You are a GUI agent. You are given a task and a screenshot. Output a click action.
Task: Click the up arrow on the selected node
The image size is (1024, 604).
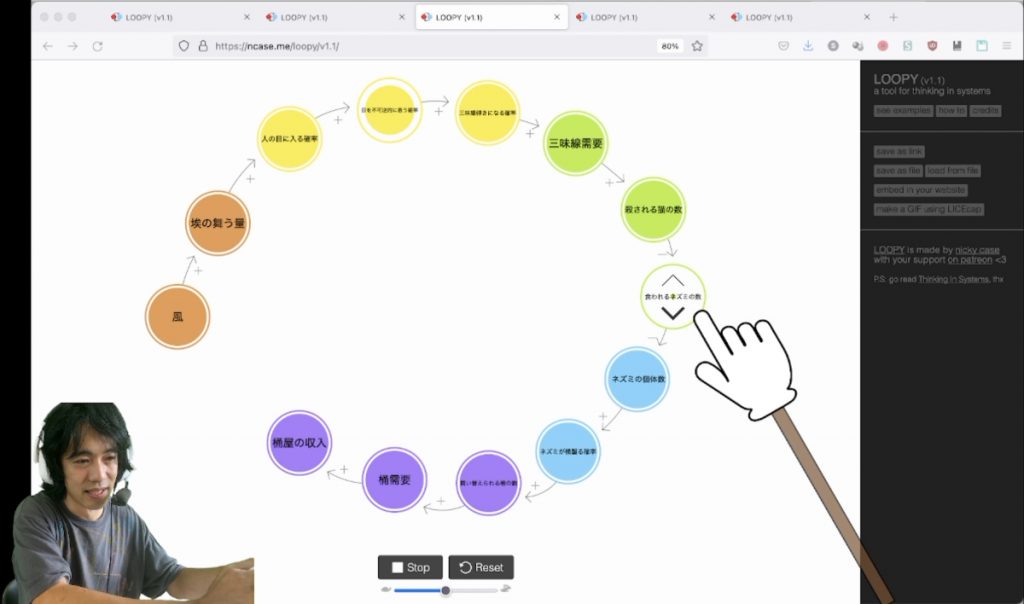(673, 280)
